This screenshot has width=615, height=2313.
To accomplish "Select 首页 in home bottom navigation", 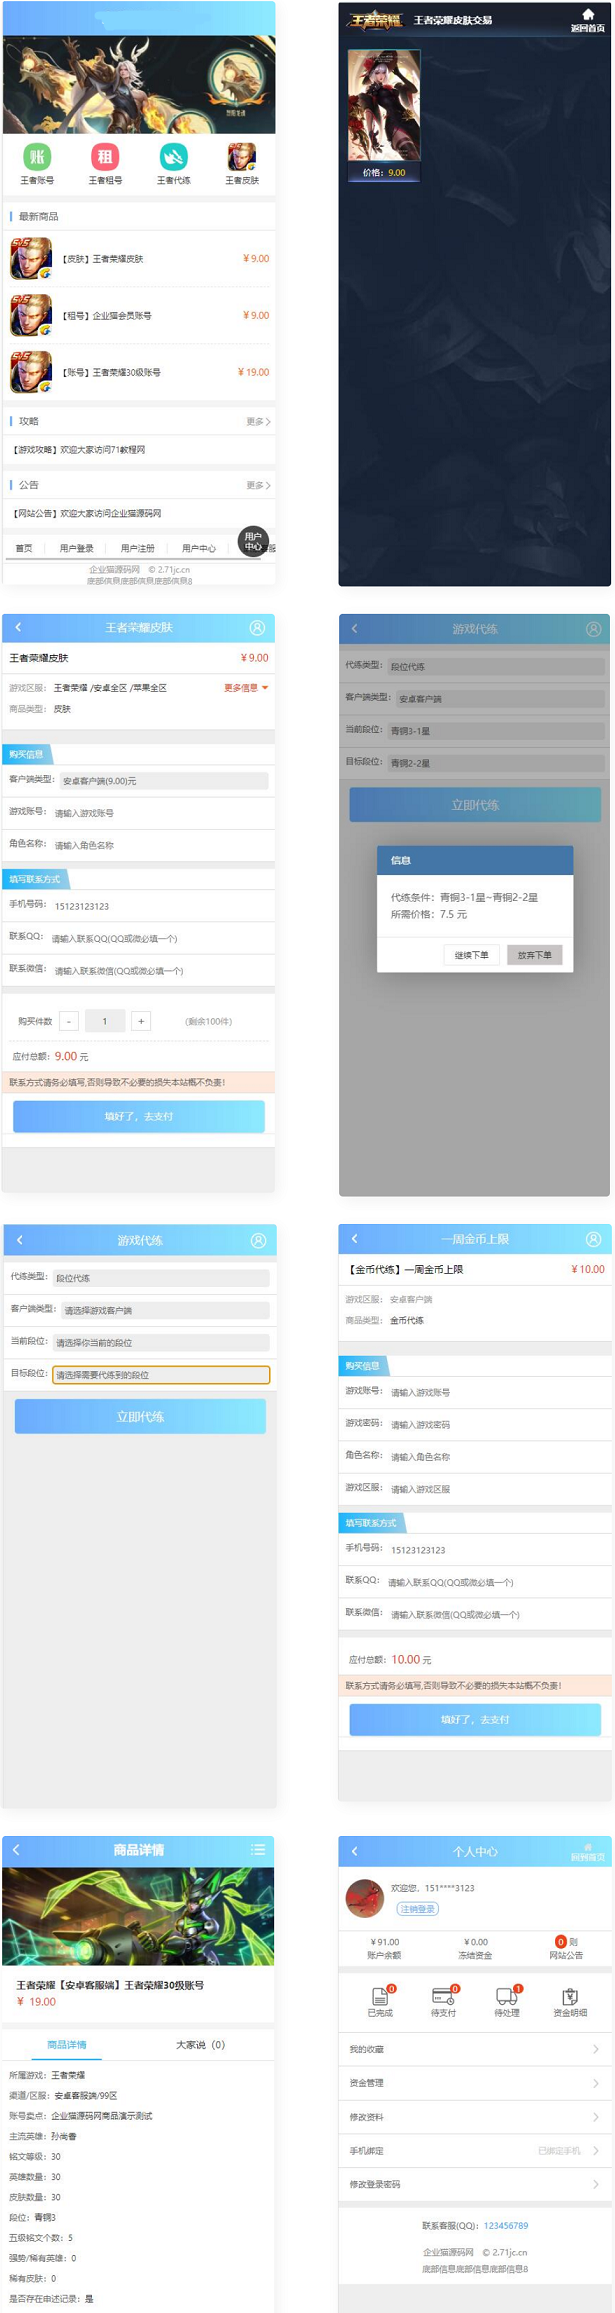I will tap(24, 548).
